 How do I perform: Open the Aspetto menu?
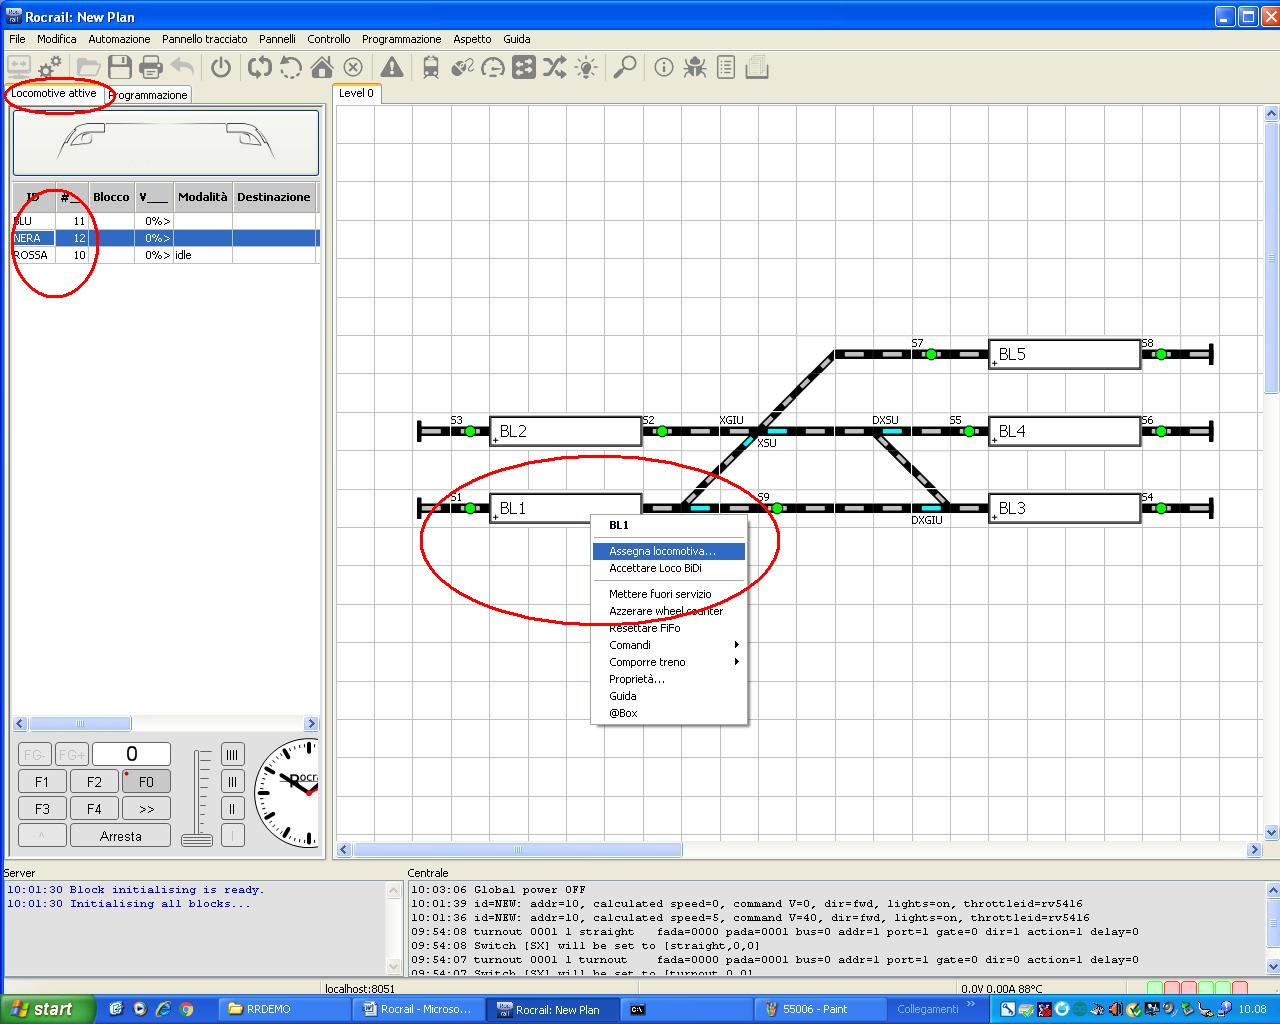pos(472,39)
